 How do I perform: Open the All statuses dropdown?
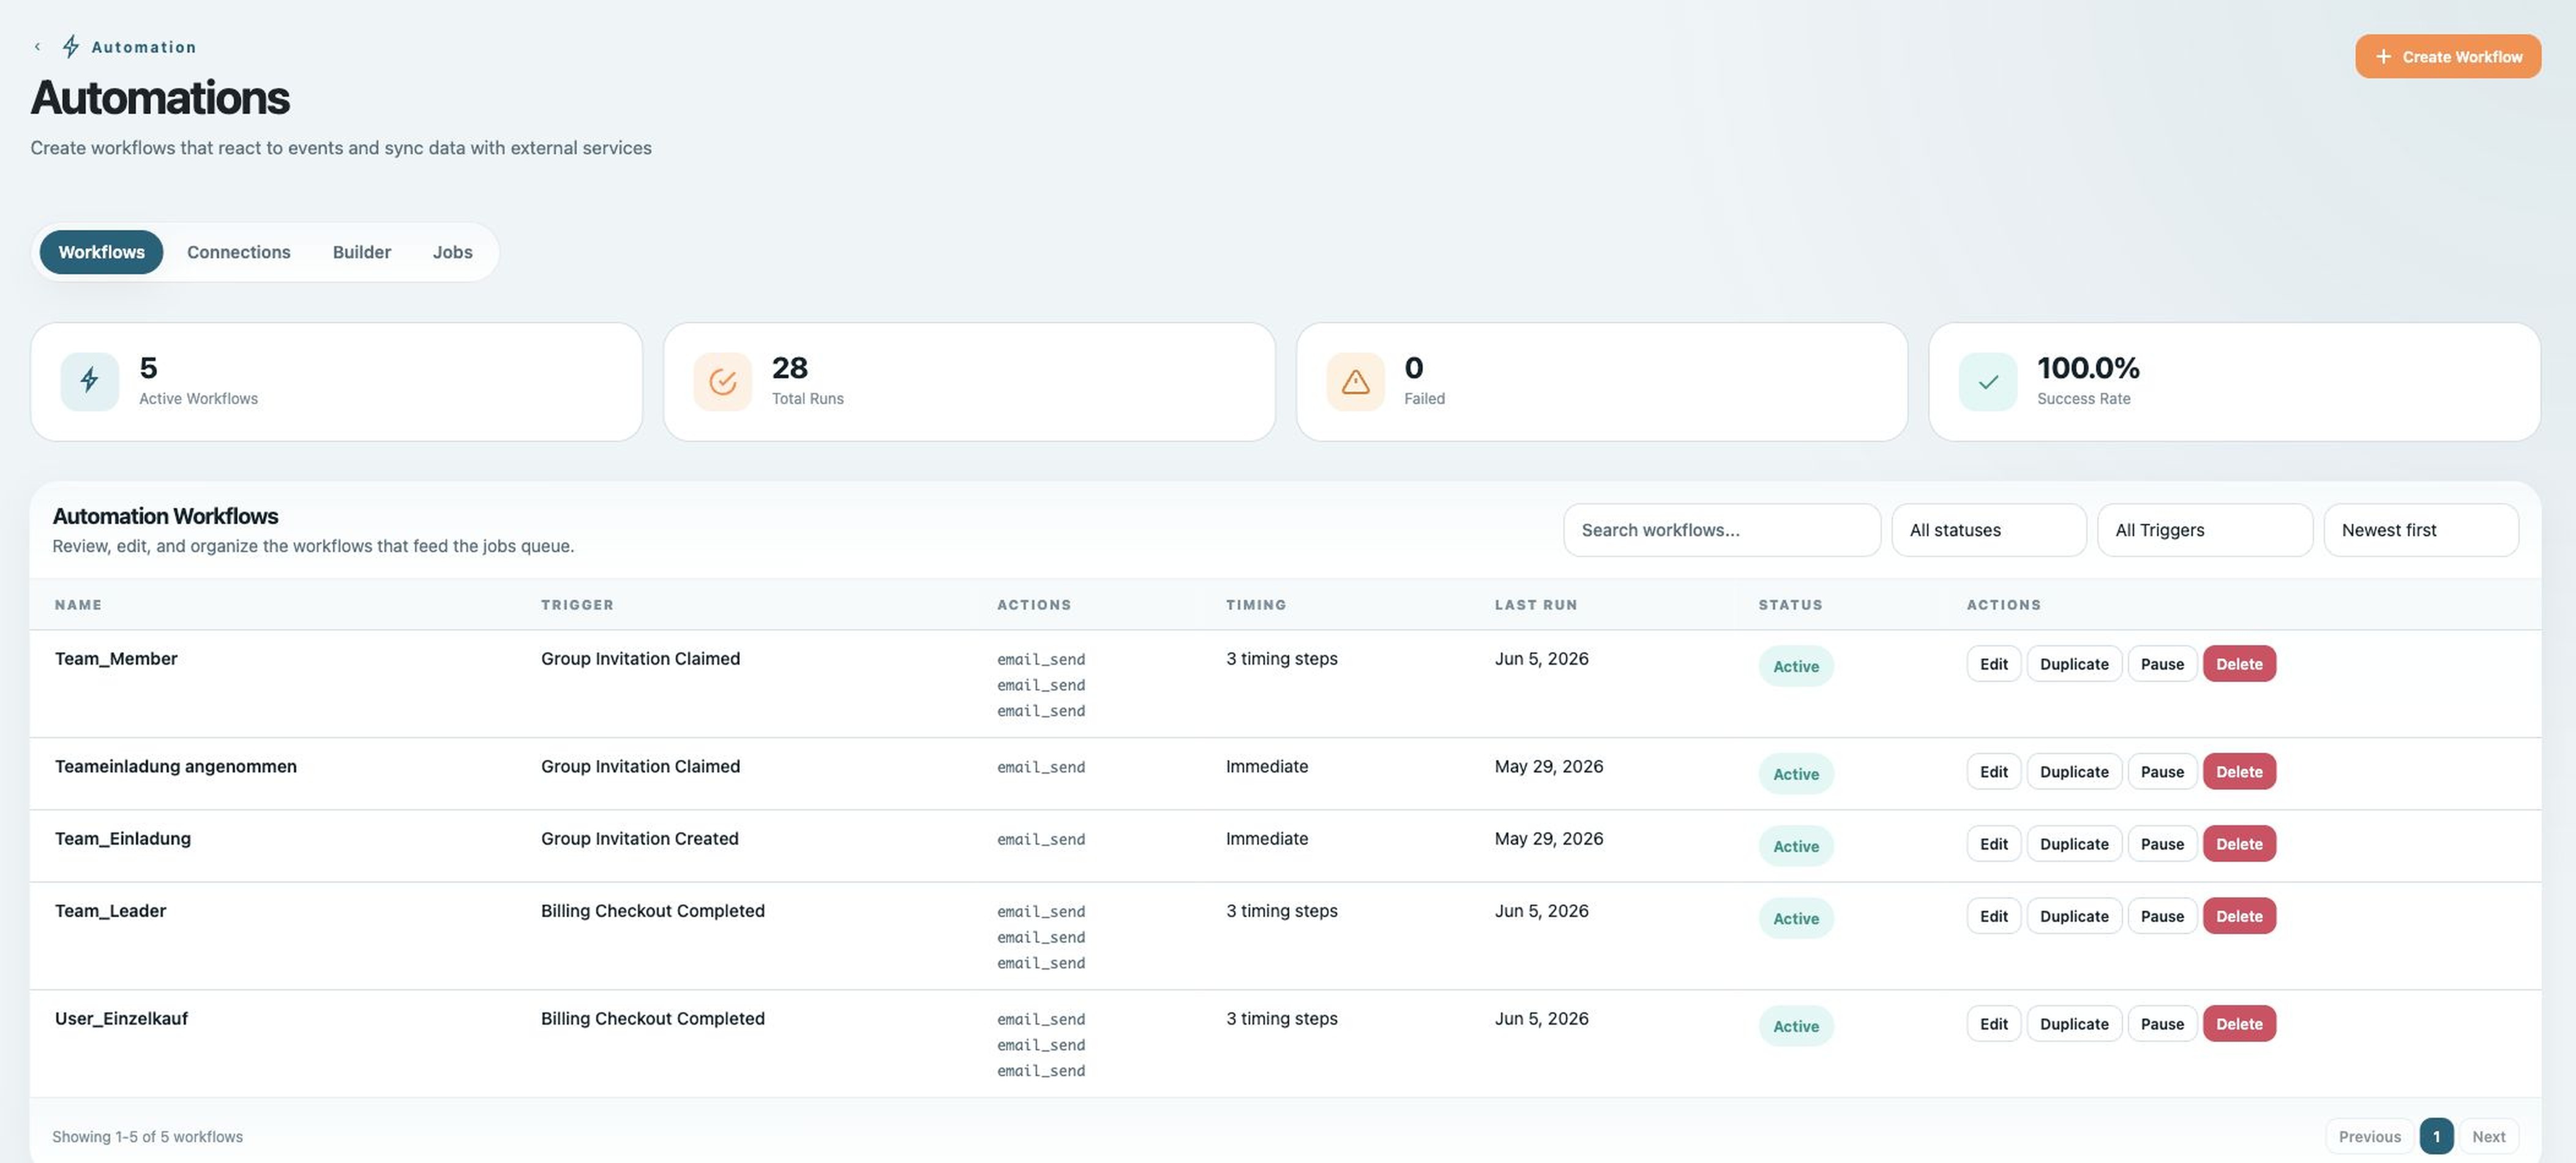[1989, 530]
